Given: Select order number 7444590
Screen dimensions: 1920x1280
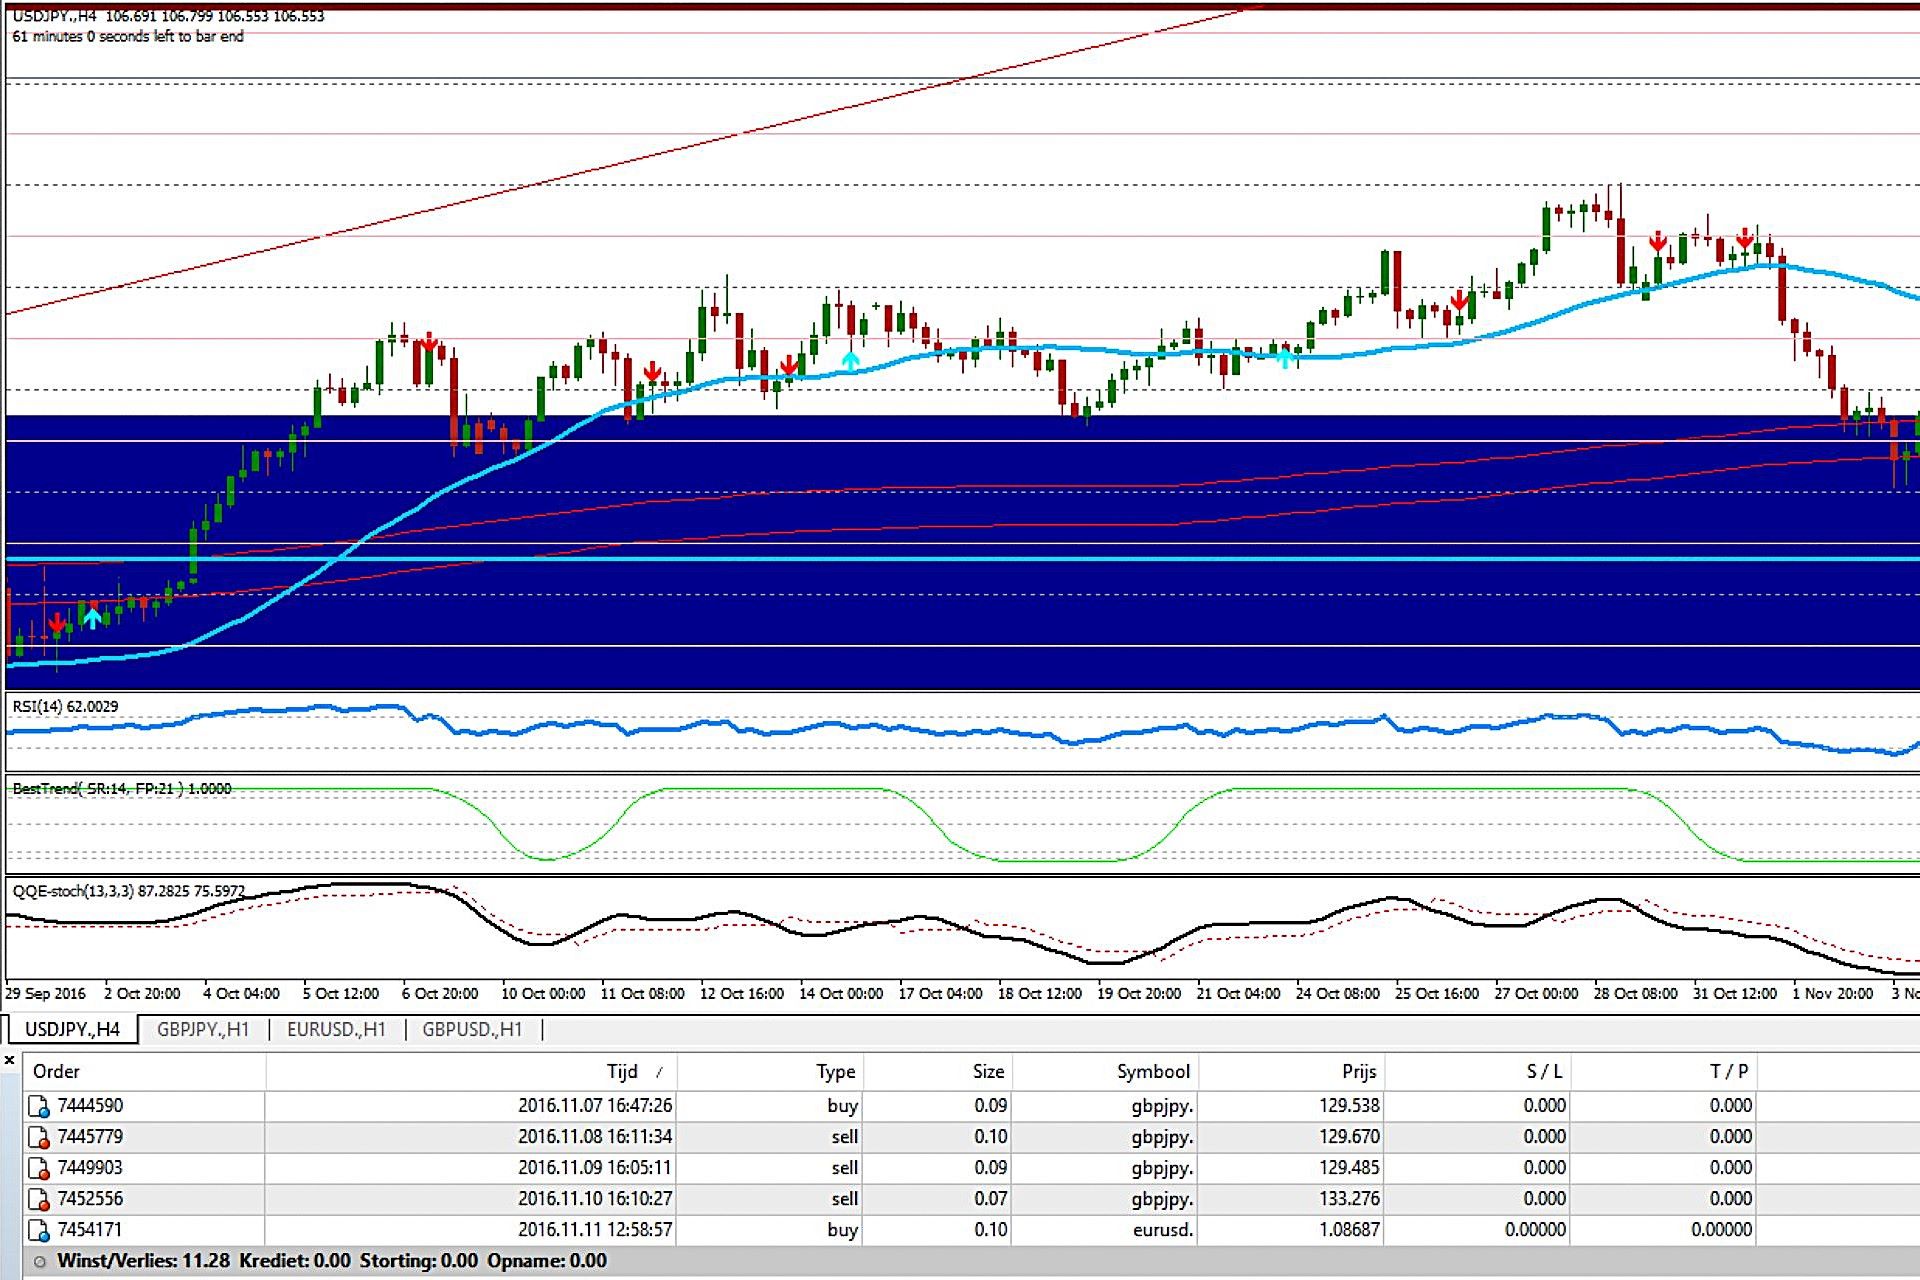Looking at the screenshot, I should [x=90, y=1106].
